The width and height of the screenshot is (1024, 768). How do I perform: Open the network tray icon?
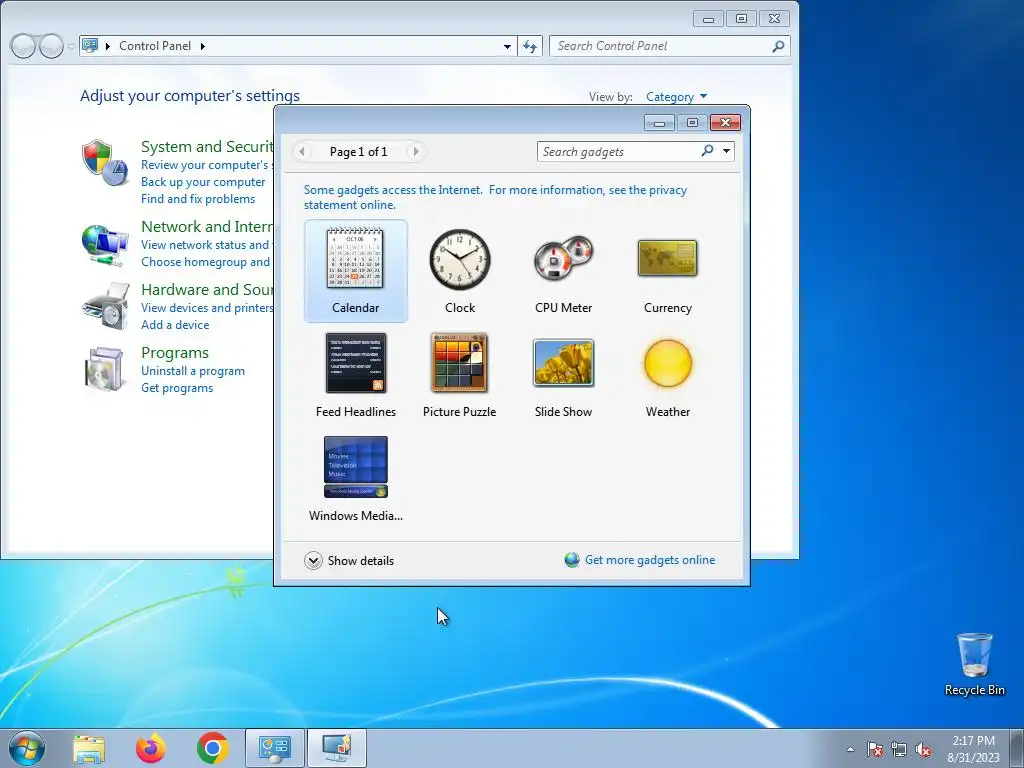click(899, 749)
